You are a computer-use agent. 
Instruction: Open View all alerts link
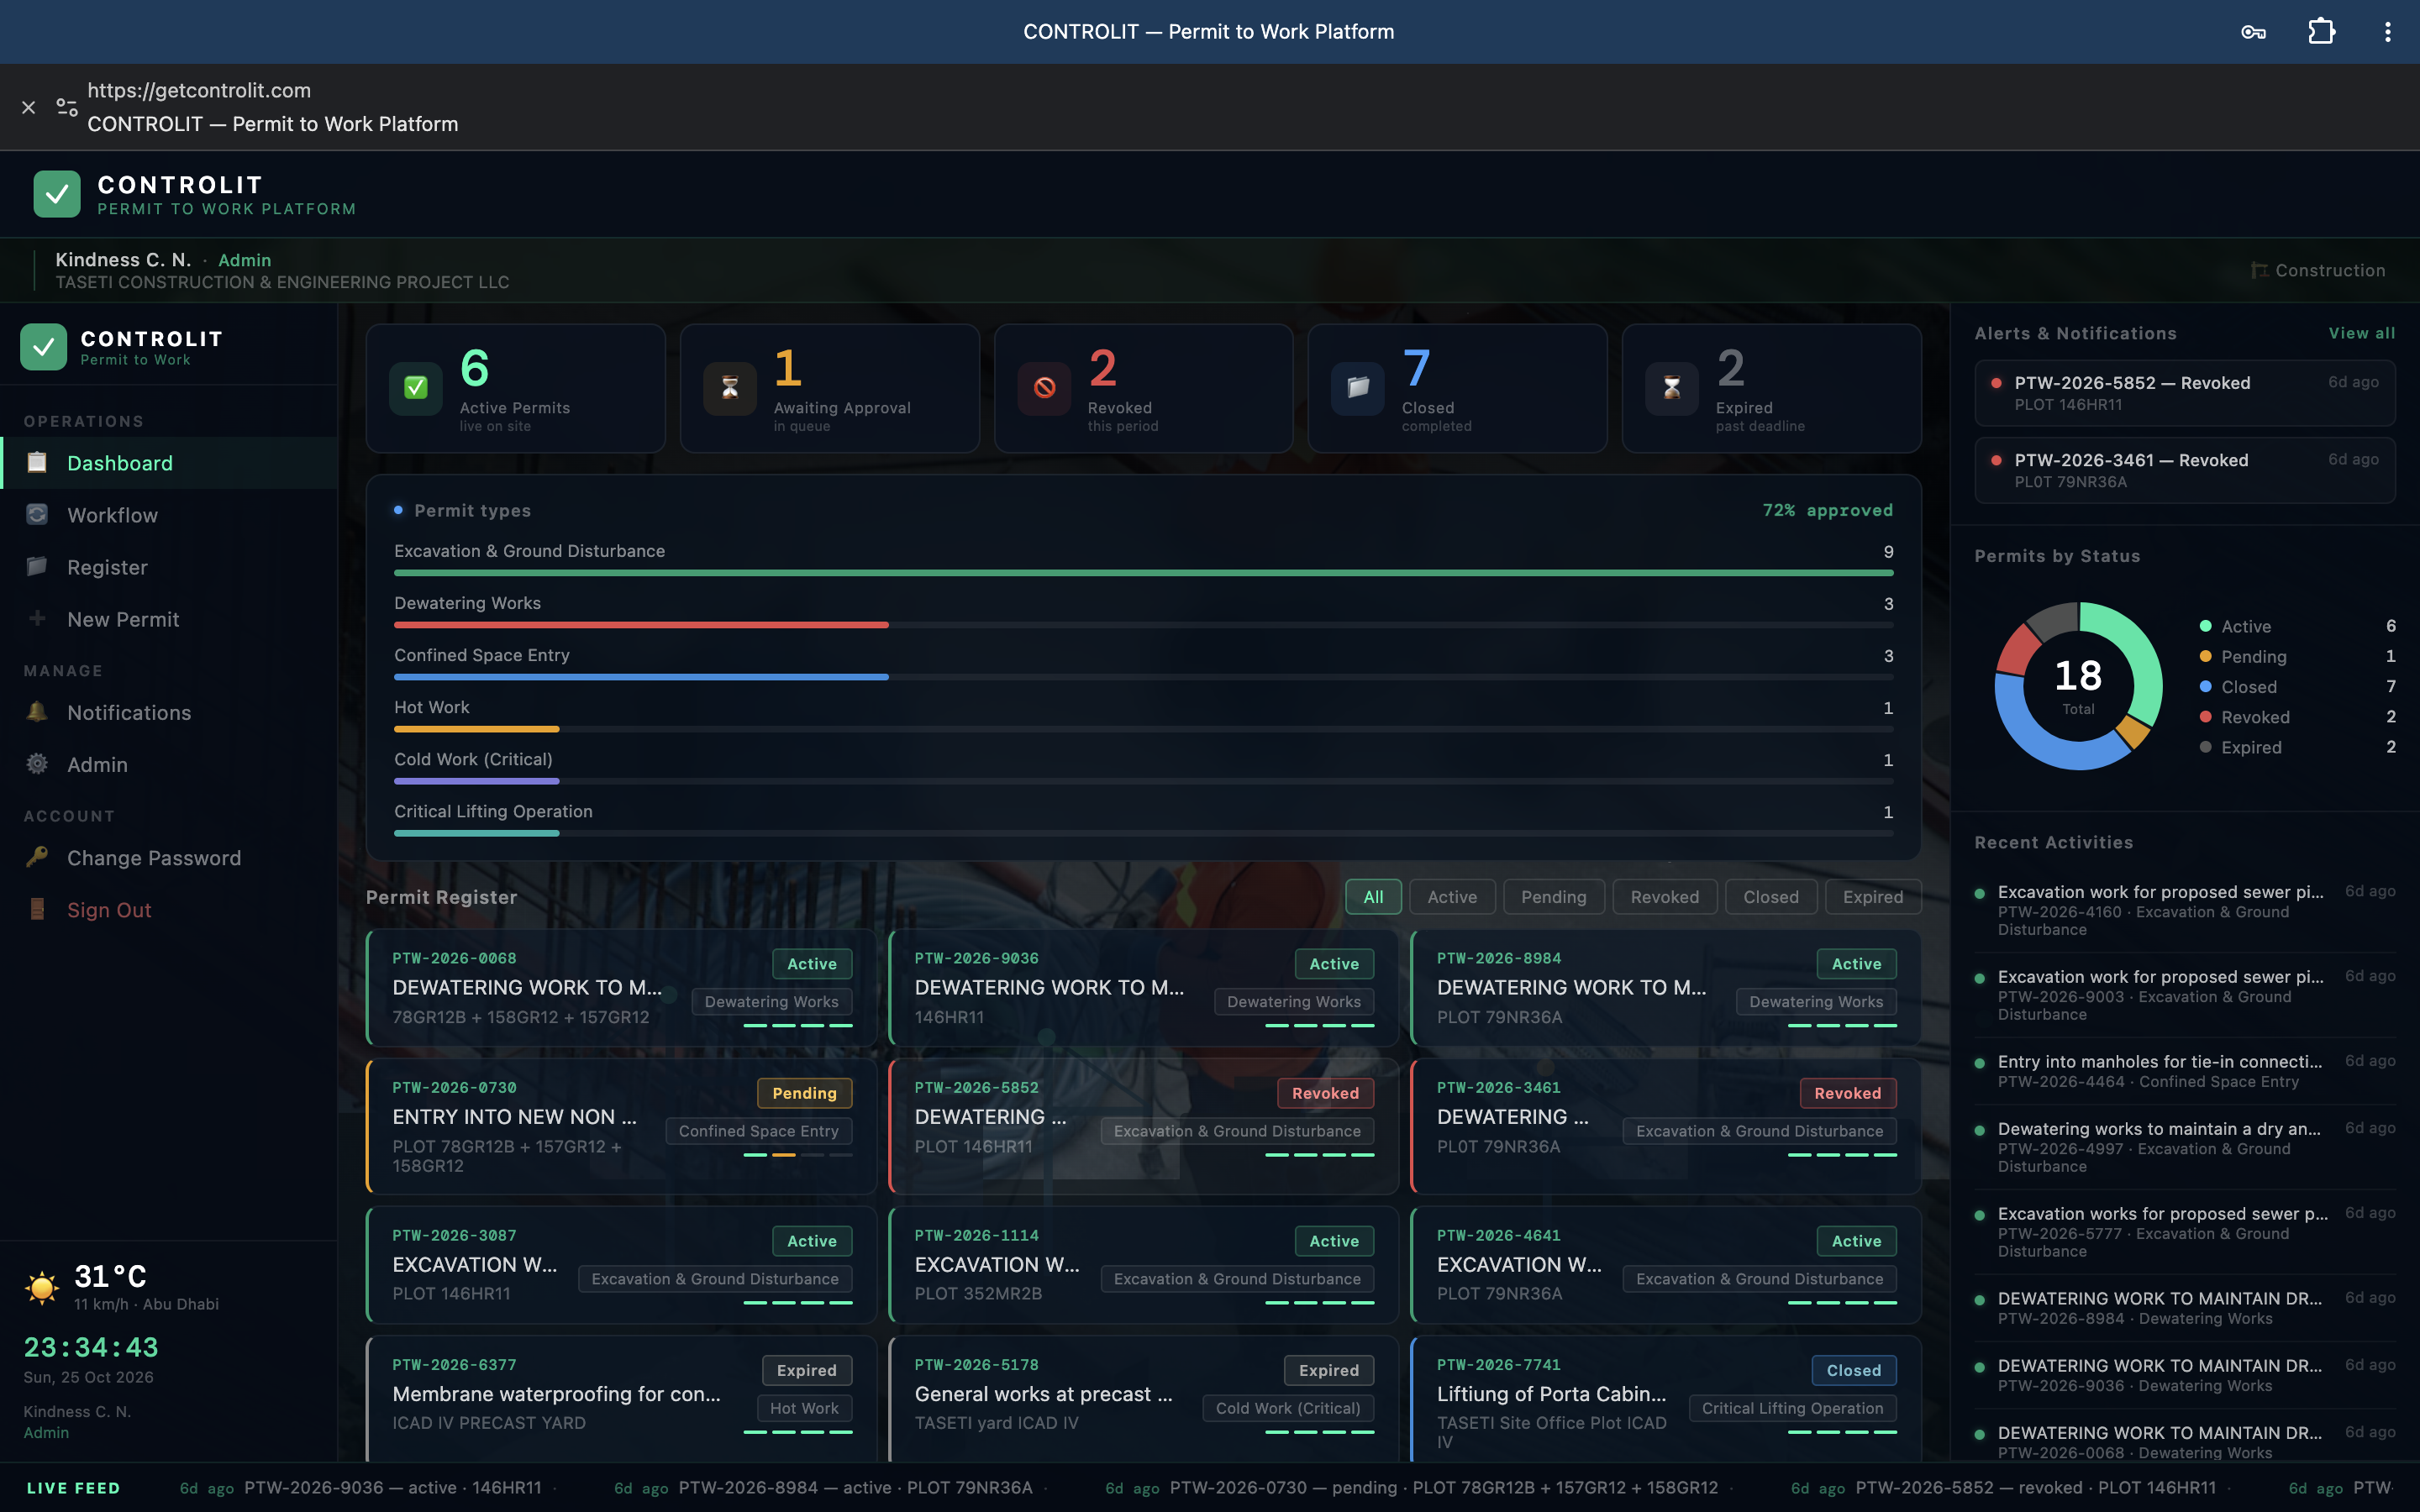(2362, 333)
